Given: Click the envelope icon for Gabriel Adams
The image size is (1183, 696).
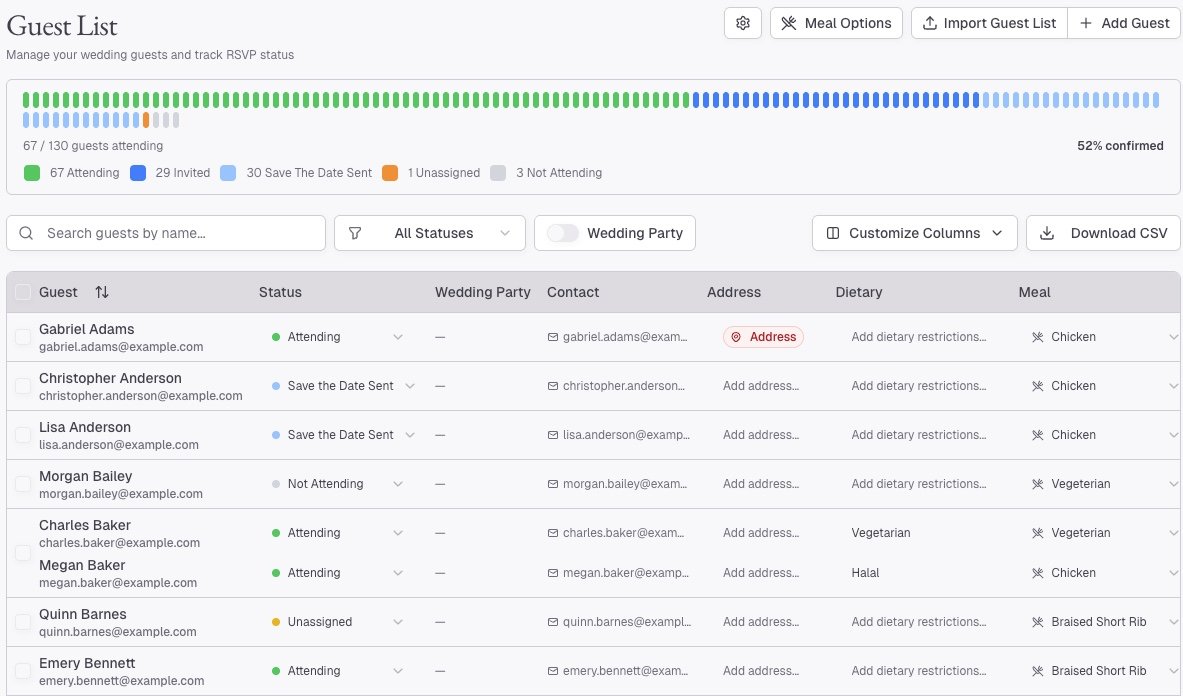Looking at the screenshot, I should (553, 337).
